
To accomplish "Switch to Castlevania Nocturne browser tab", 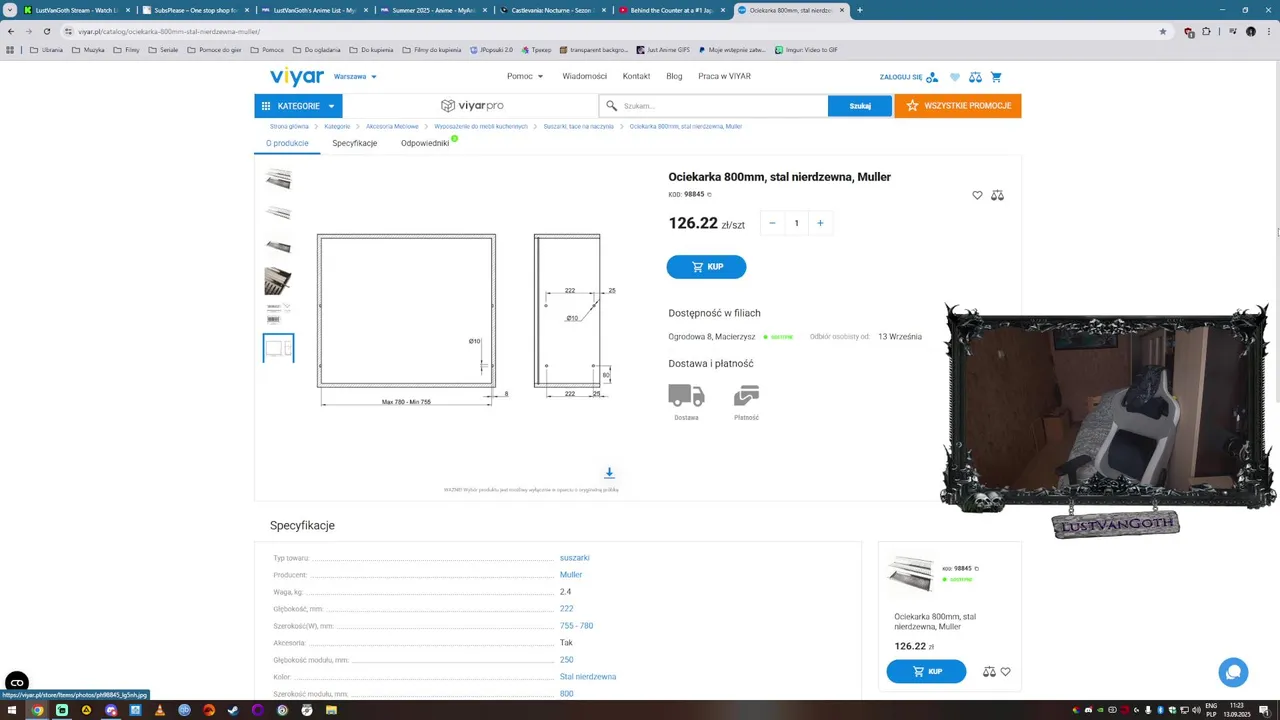I will (553, 10).
